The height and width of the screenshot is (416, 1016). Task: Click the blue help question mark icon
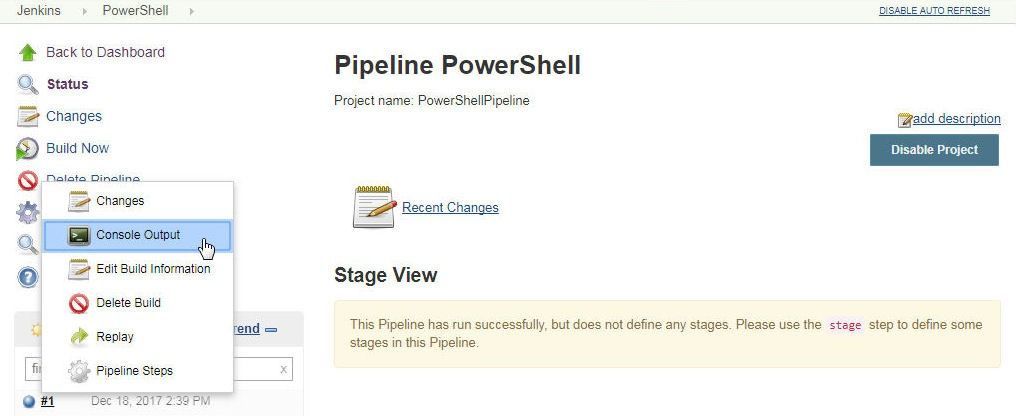(x=27, y=277)
